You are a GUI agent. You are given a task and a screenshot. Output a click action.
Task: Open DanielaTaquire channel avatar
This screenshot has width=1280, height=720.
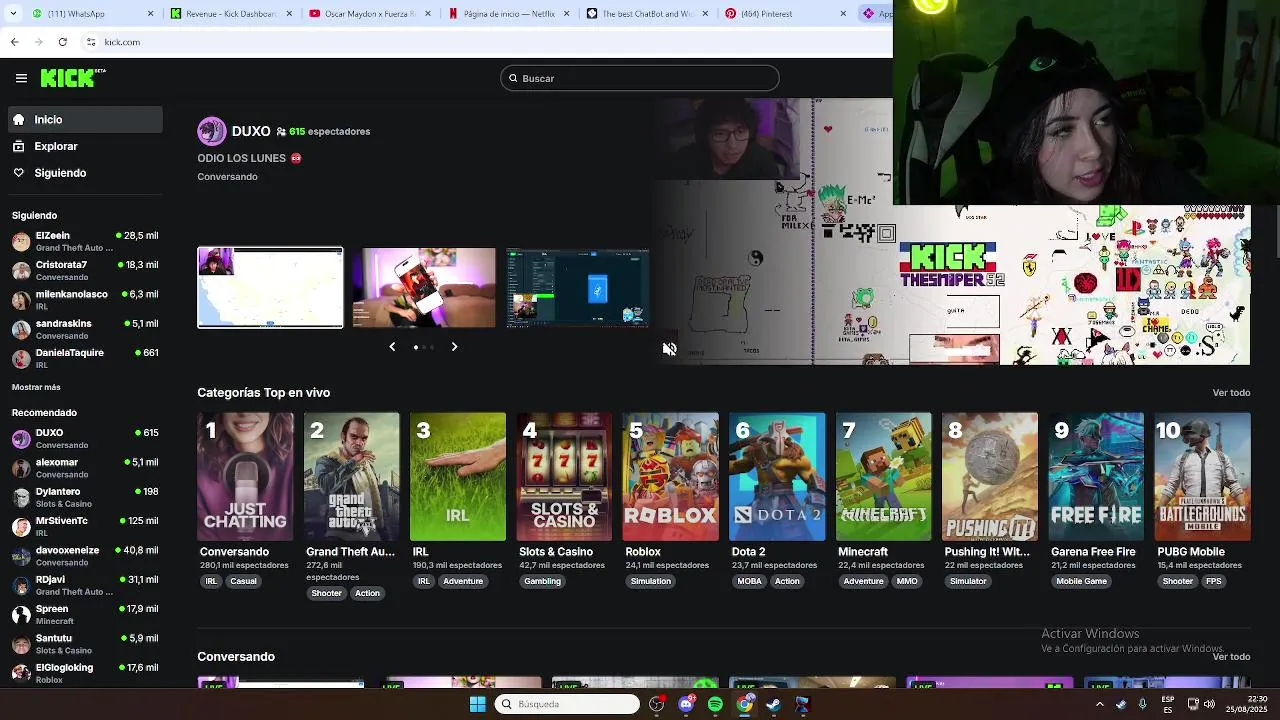click(20, 358)
